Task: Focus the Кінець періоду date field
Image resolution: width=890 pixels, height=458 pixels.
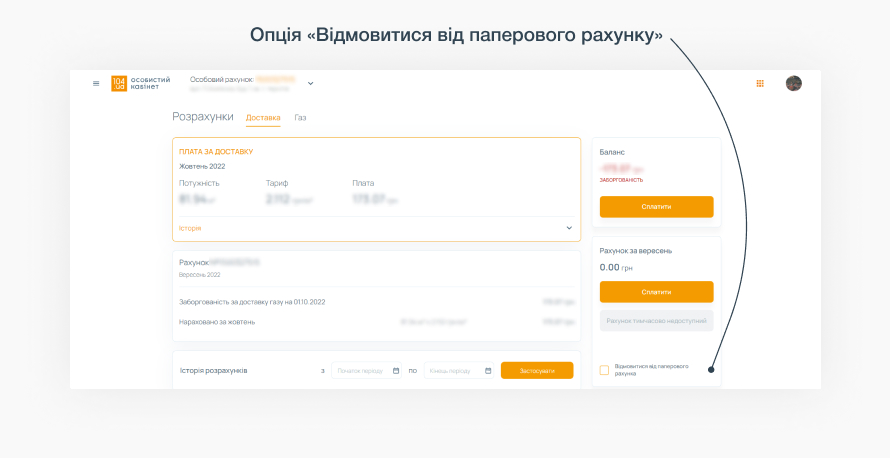Action: [x=453, y=371]
